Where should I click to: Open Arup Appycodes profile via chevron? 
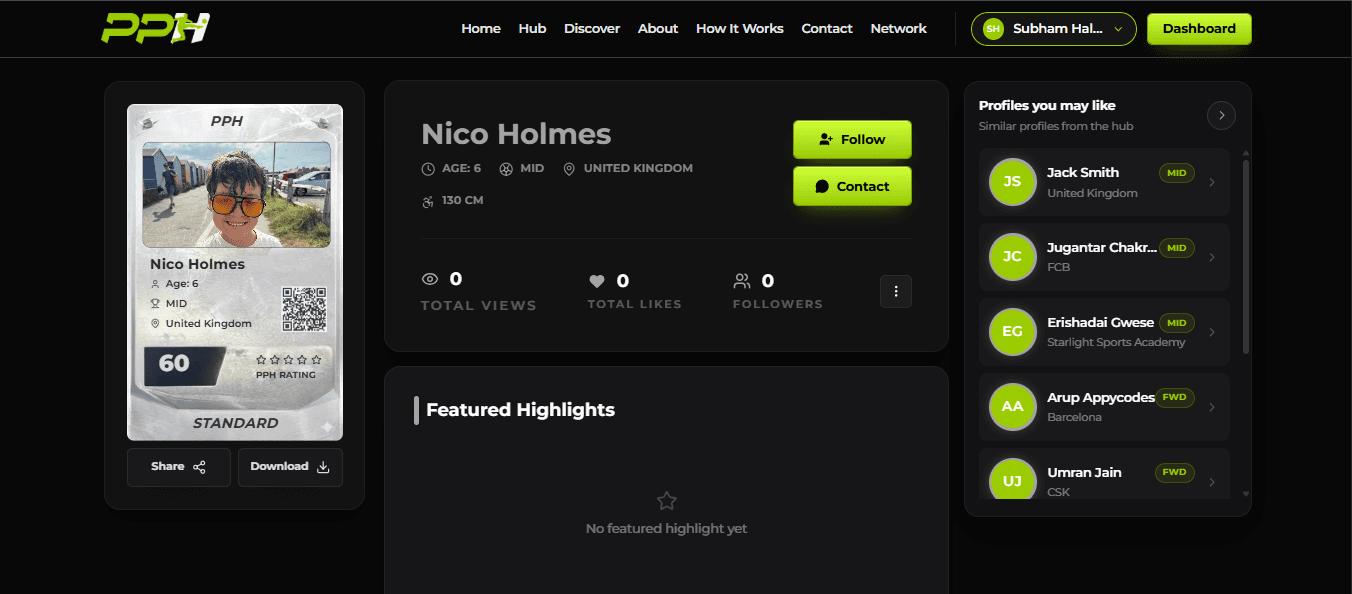[1212, 407]
